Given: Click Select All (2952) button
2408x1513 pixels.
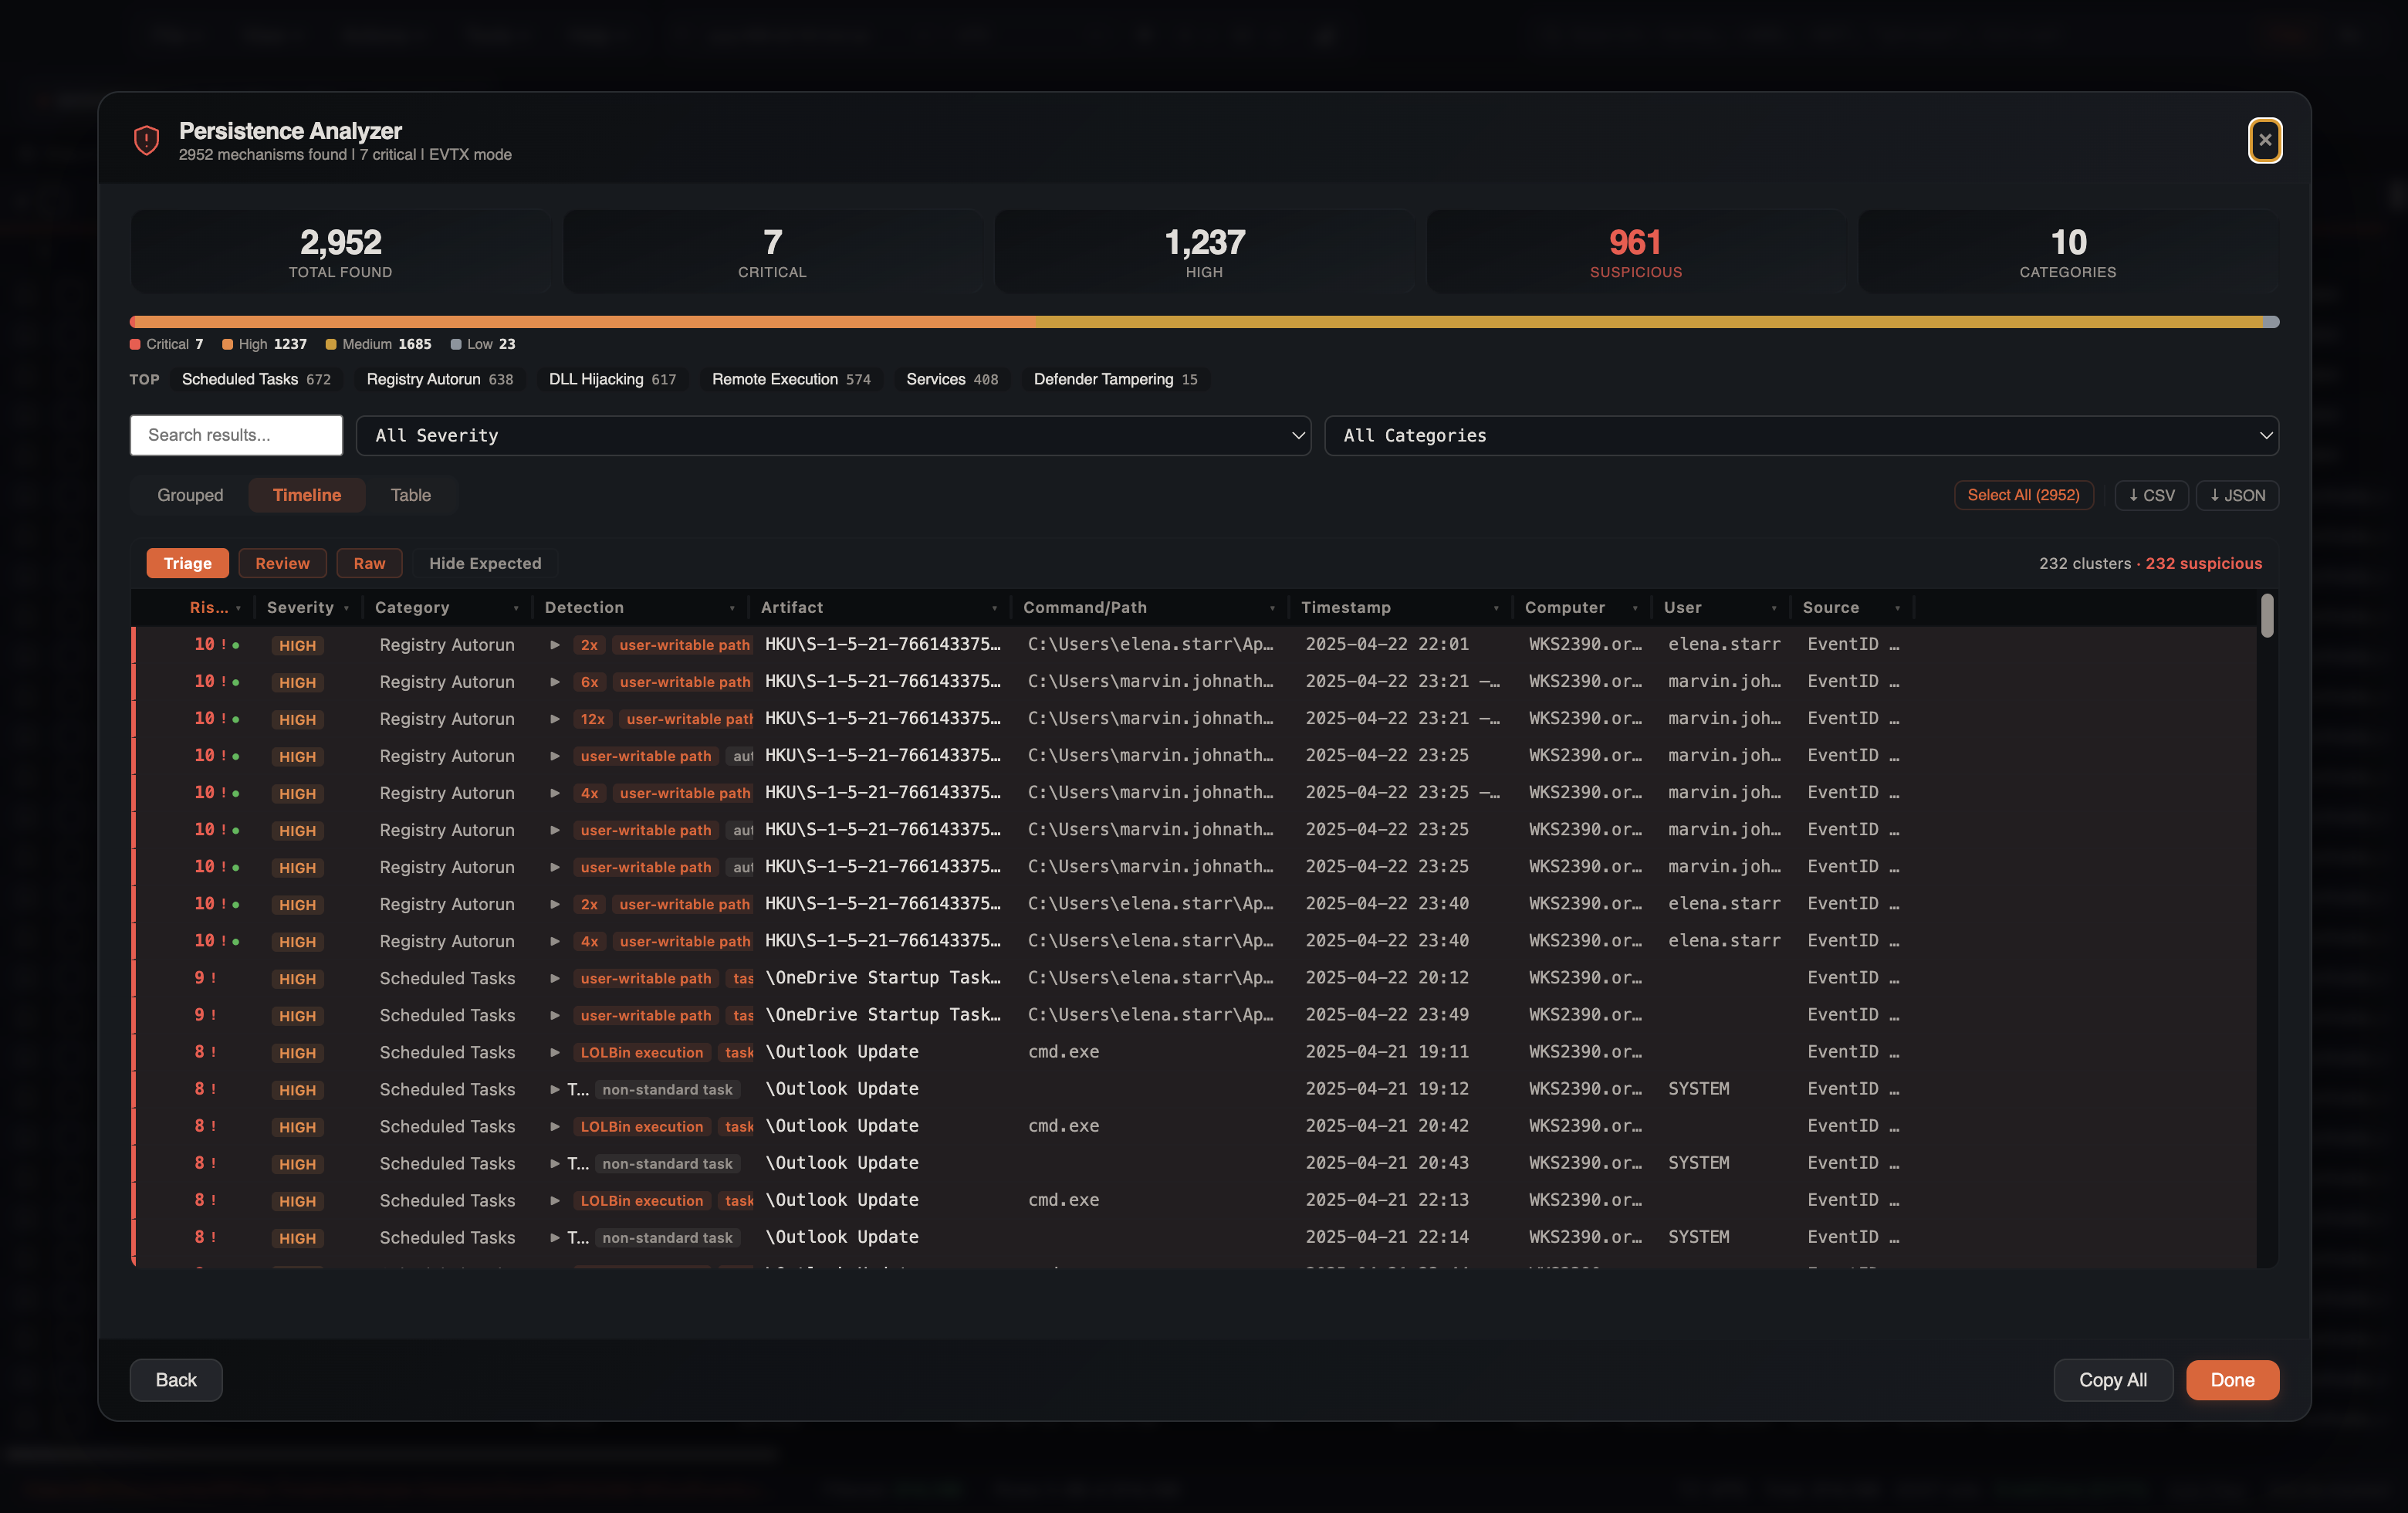Looking at the screenshot, I should [x=2023, y=495].
